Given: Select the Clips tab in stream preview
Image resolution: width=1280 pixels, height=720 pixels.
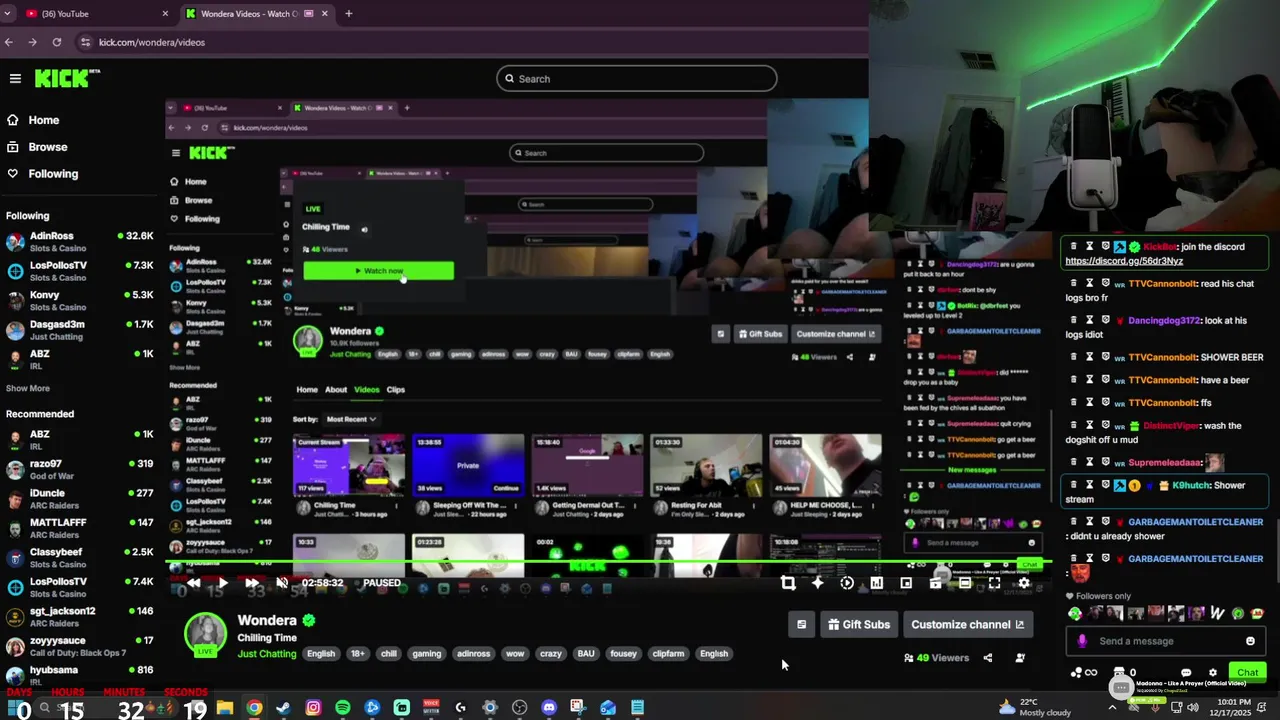Looking at the screenshot, I should click(x=396, y=389).
